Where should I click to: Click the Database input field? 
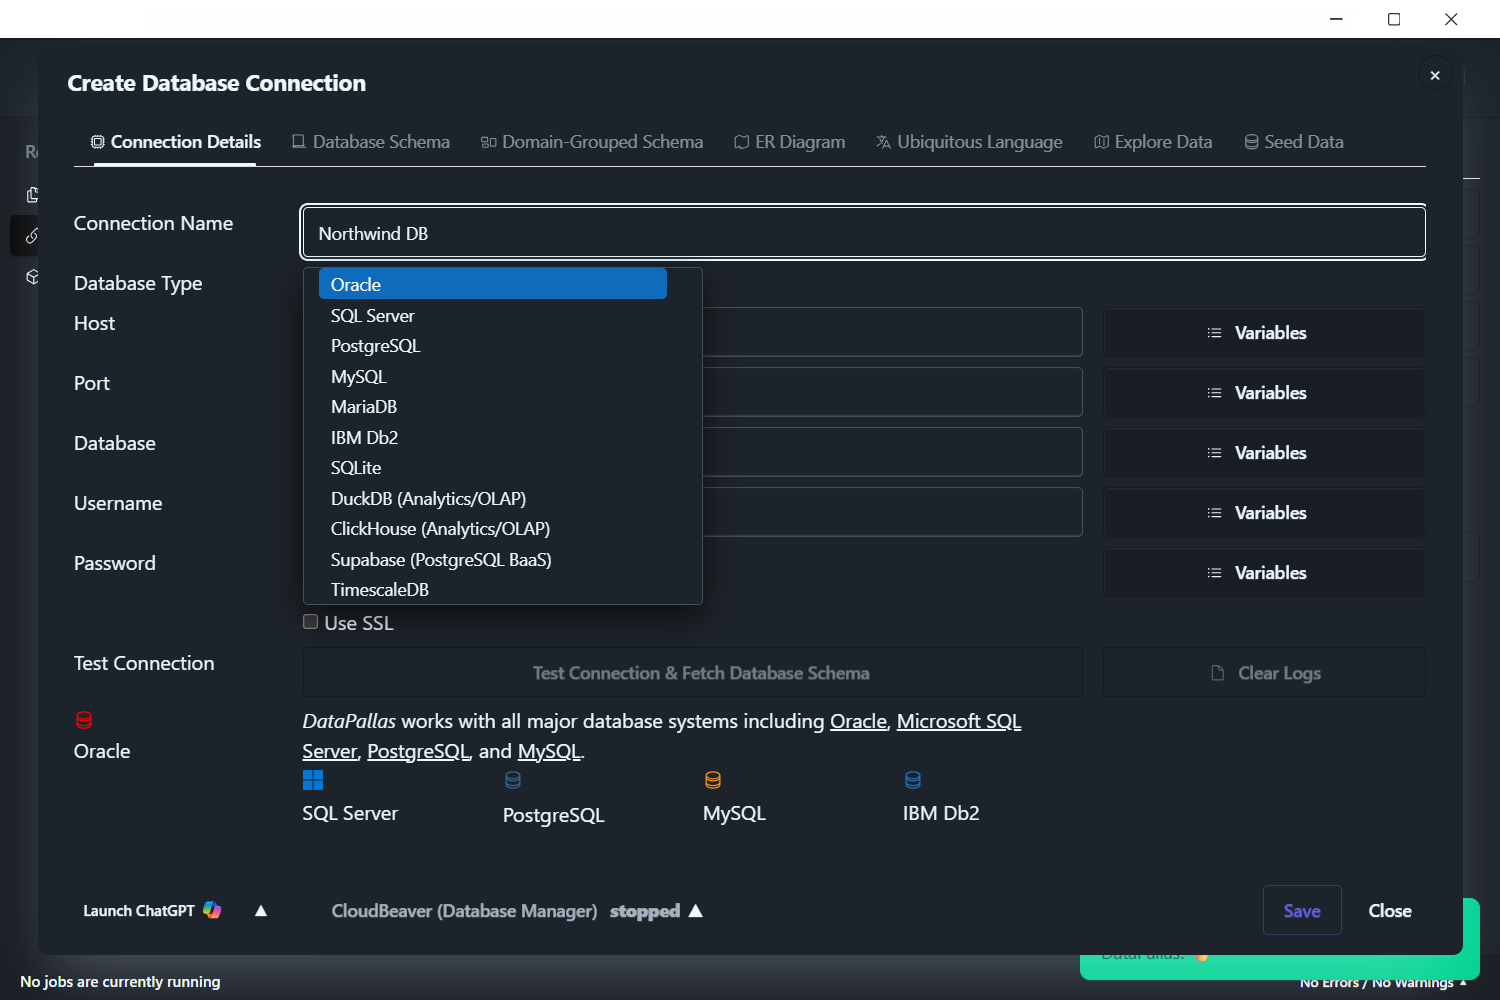tap(892, 453)
